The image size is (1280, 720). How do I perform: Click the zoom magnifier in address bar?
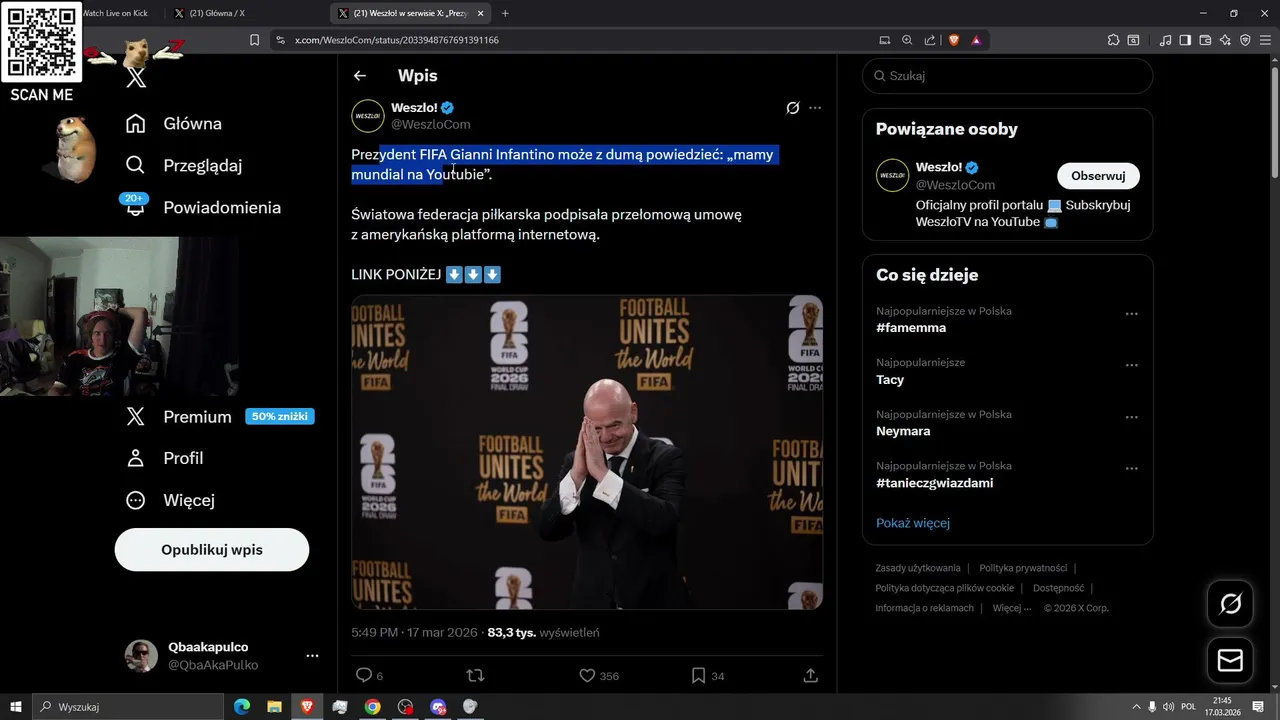point(907,40)
